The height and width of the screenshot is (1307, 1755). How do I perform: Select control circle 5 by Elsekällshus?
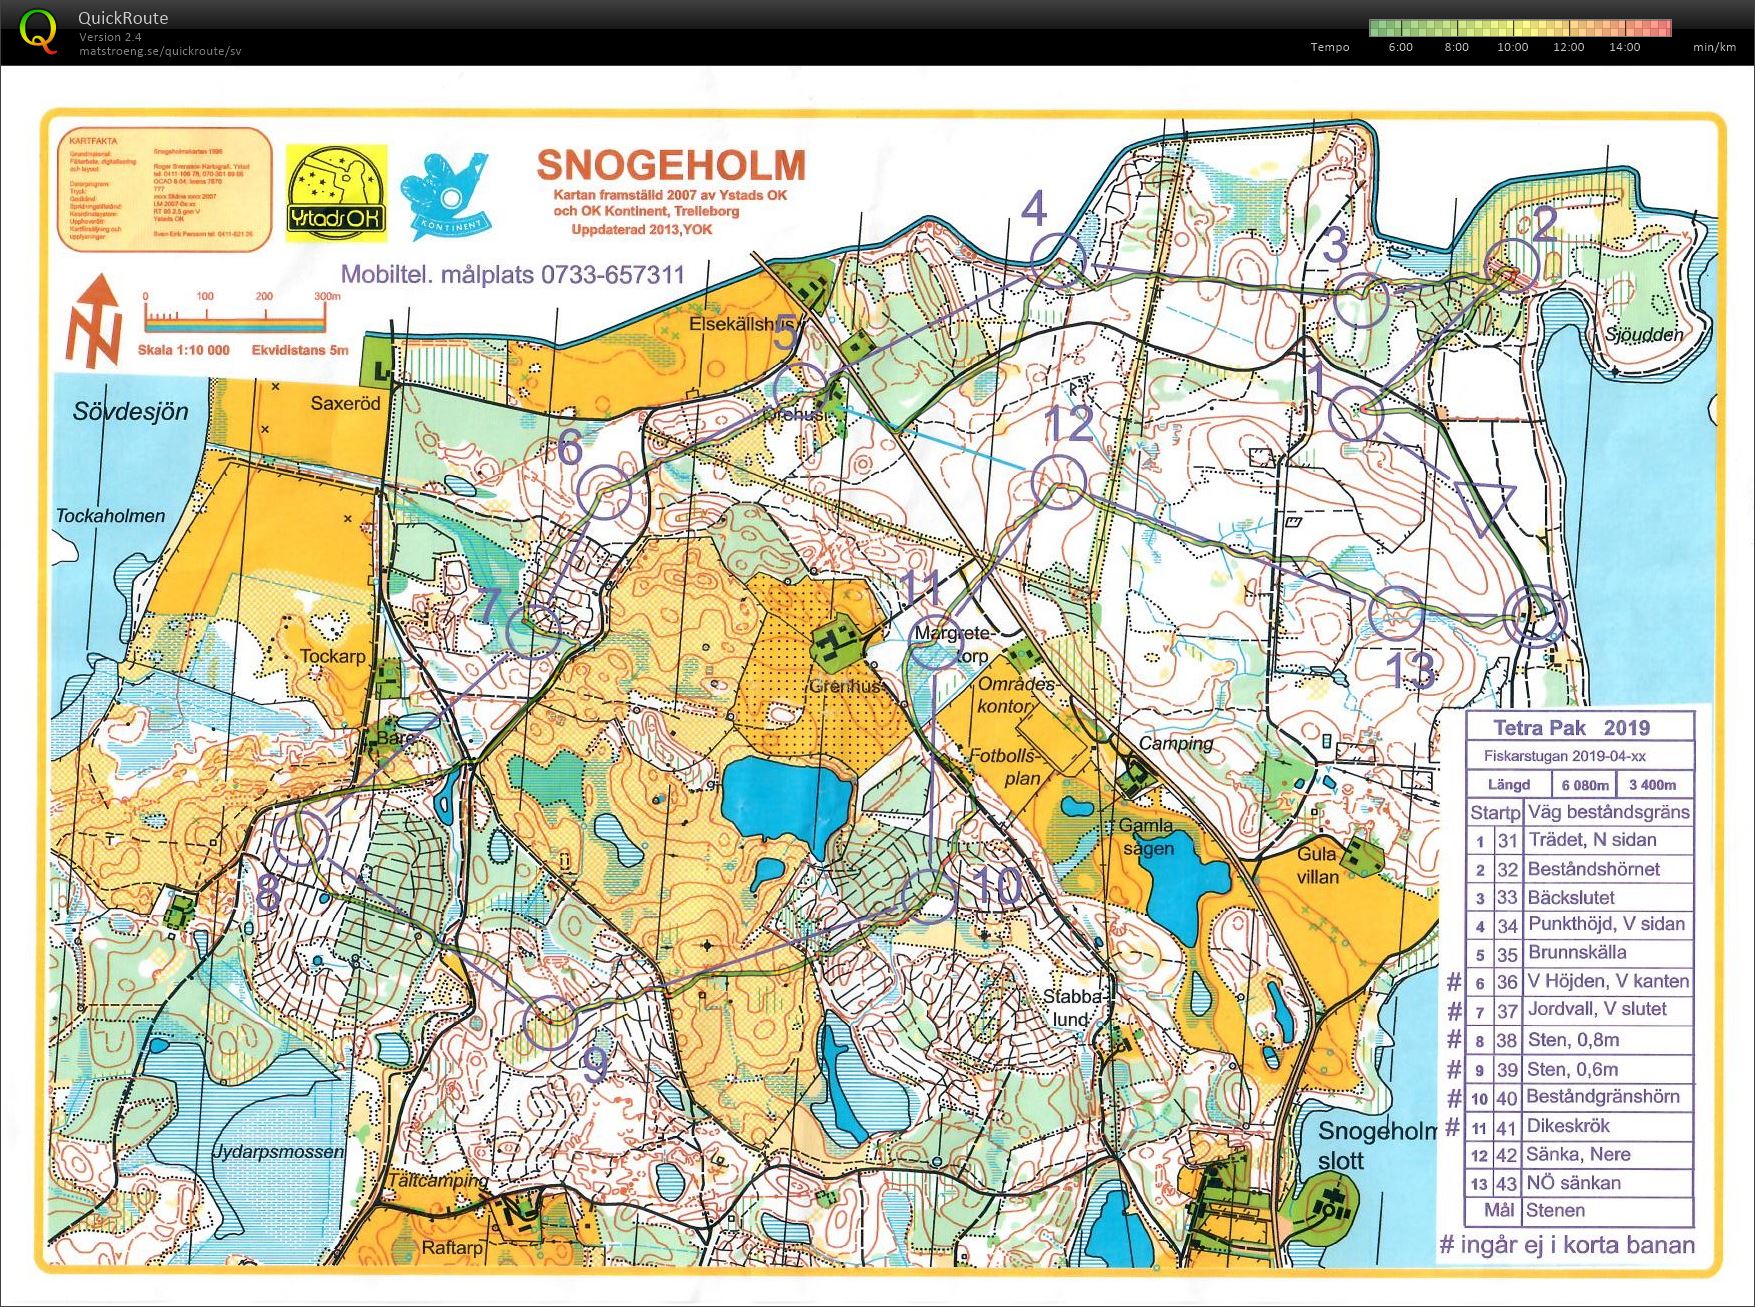(801, 391)
